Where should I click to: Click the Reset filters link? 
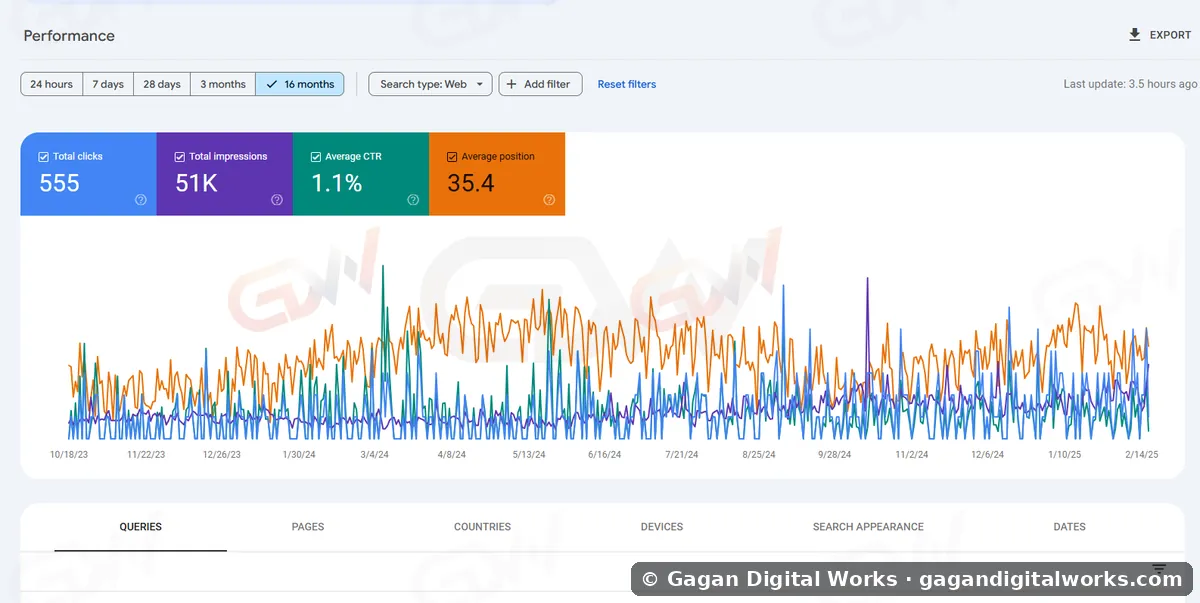pos(627,84)
